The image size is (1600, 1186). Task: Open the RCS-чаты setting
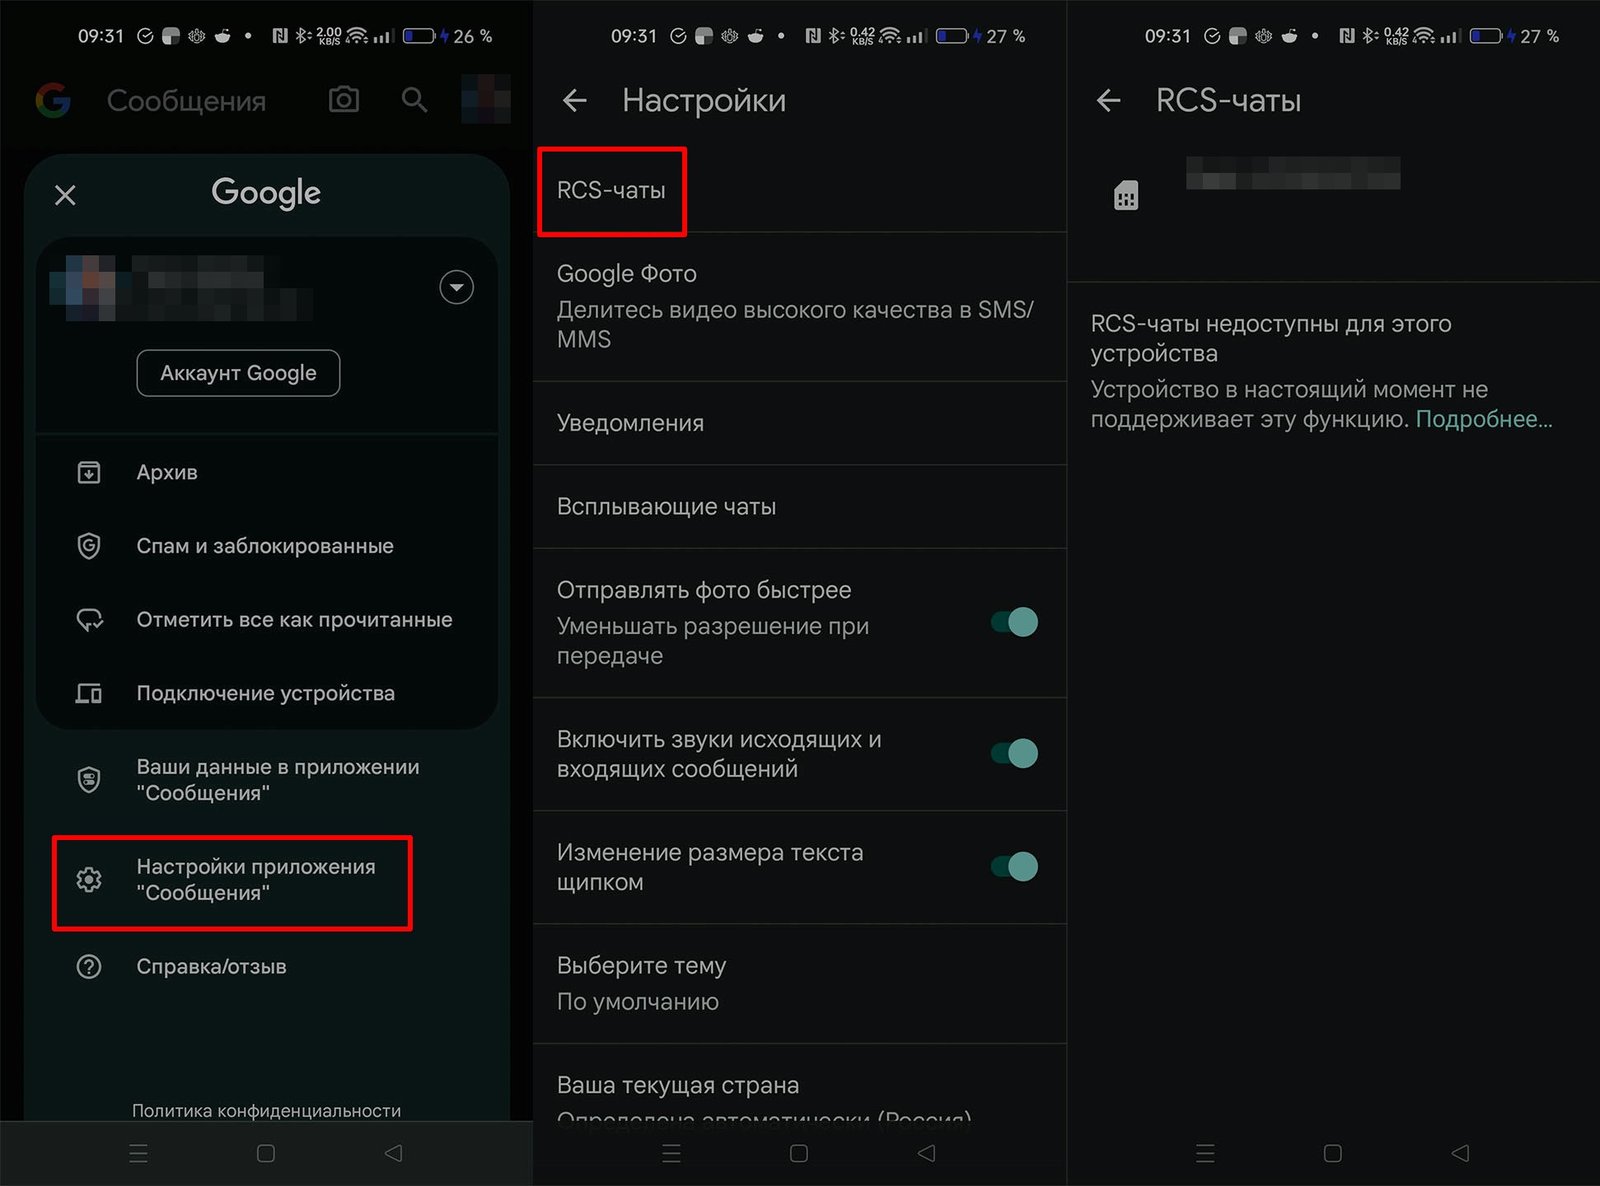[x=800, y=190]
